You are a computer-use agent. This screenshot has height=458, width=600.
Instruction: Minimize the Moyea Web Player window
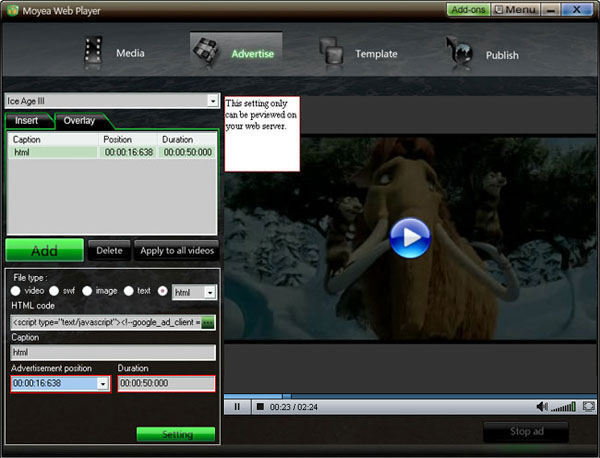[x=551, y=10]
